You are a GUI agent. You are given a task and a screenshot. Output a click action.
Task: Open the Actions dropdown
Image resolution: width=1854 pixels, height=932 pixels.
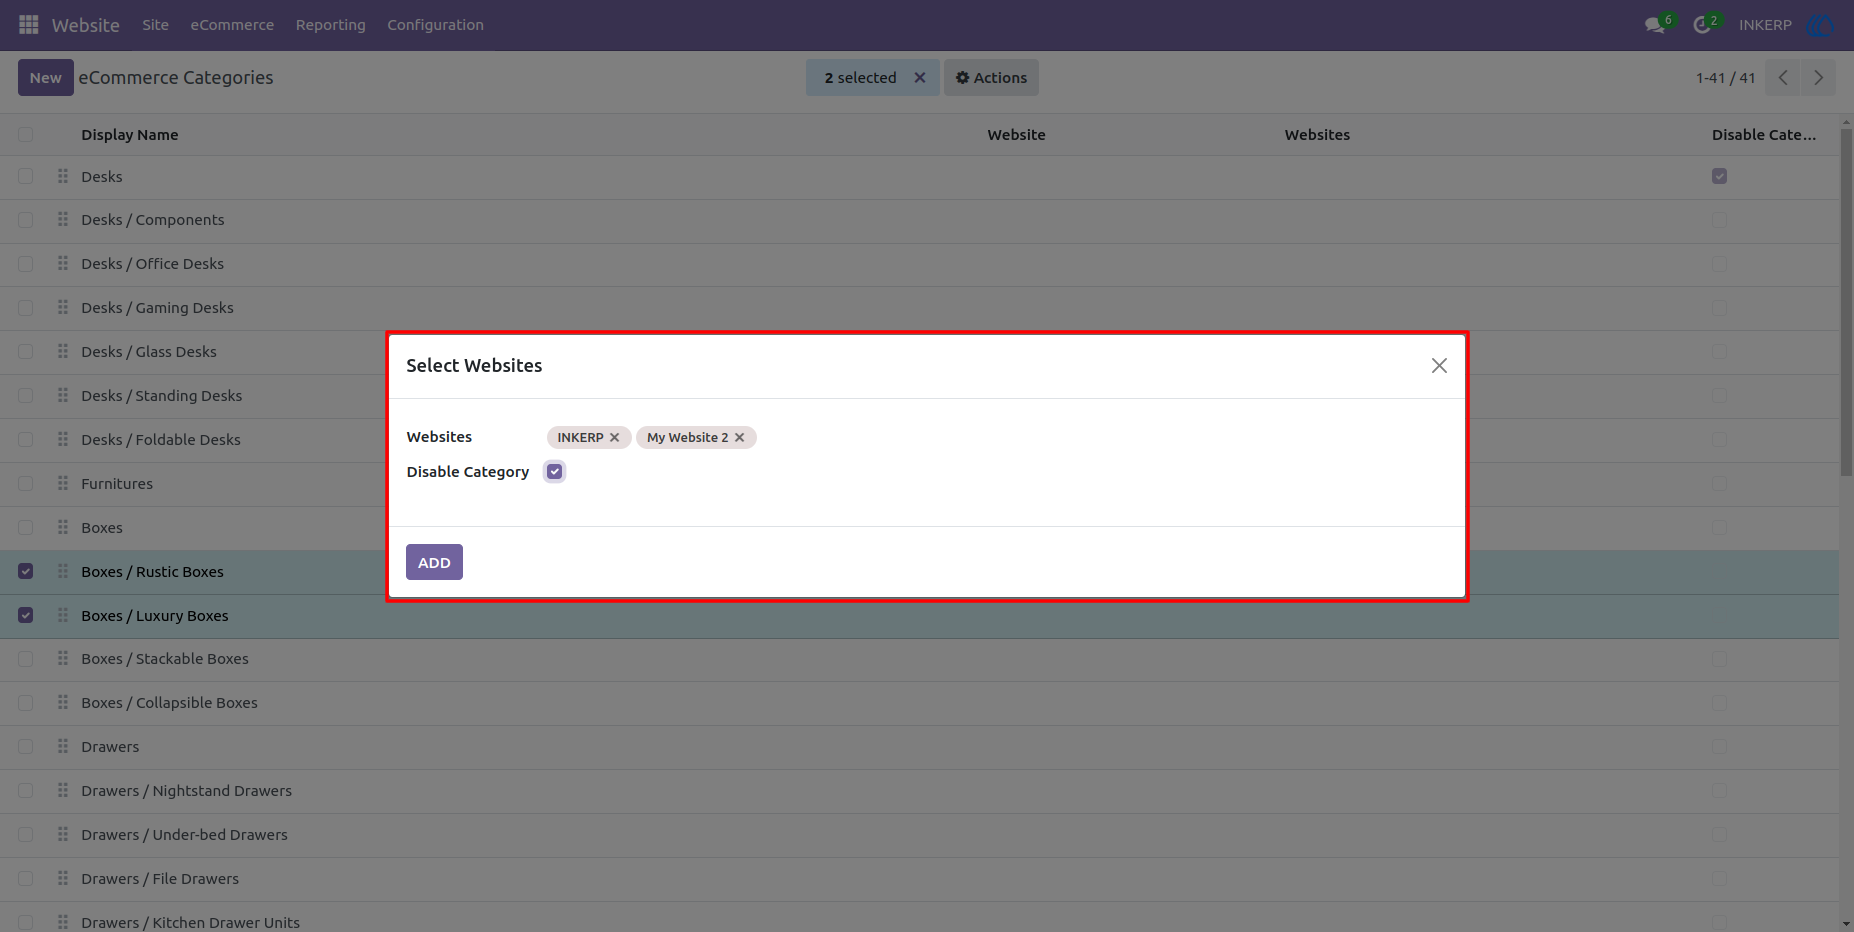(x=991, y=78)
